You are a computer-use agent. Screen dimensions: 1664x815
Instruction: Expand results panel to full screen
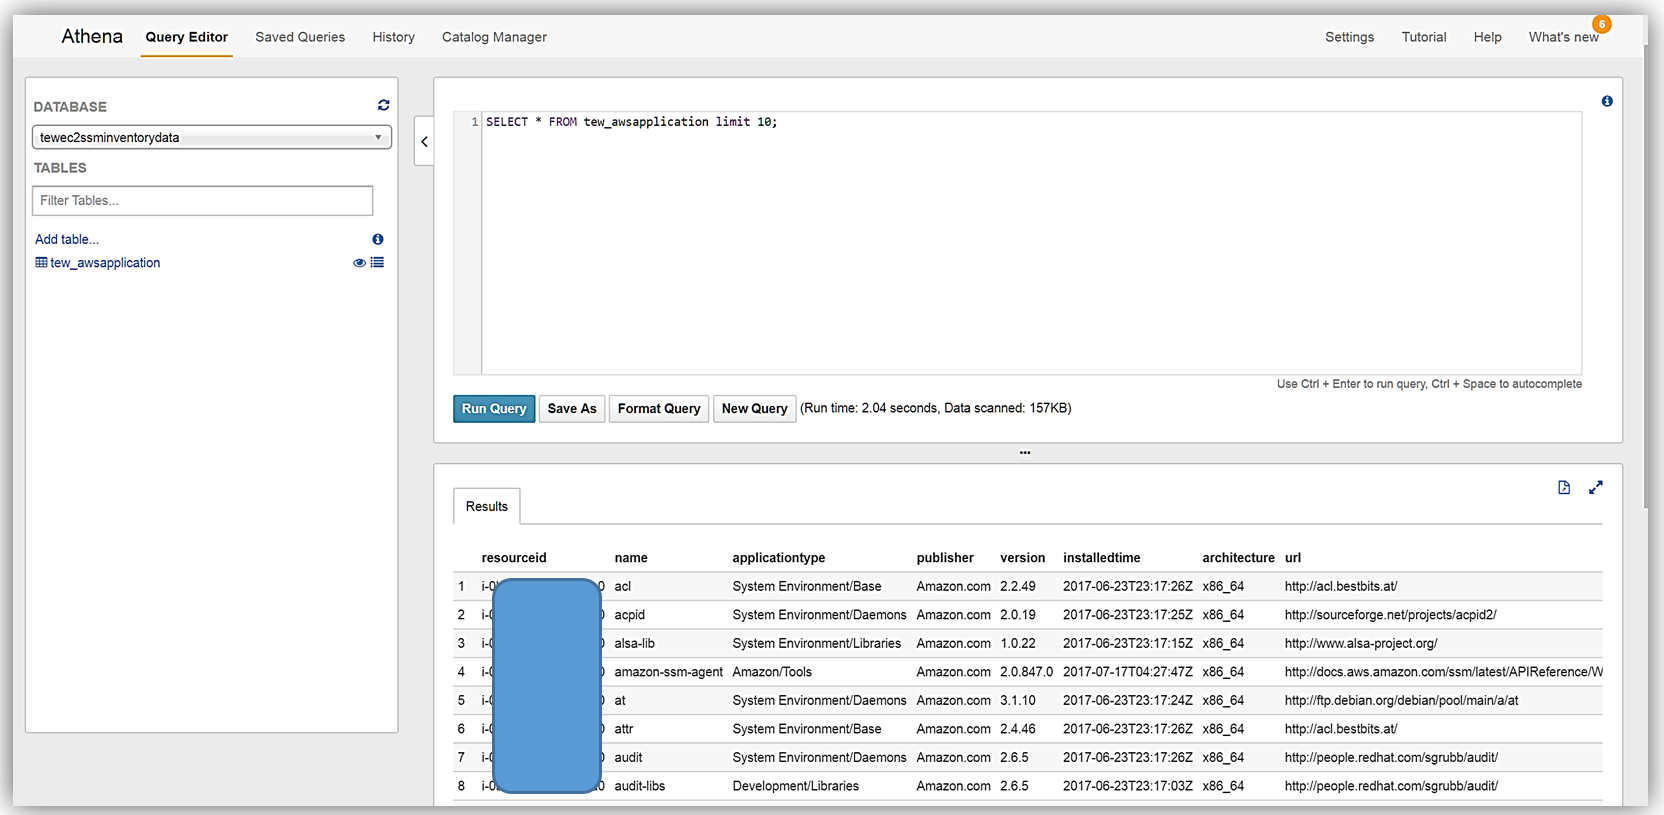click(x=1596, y=488)
